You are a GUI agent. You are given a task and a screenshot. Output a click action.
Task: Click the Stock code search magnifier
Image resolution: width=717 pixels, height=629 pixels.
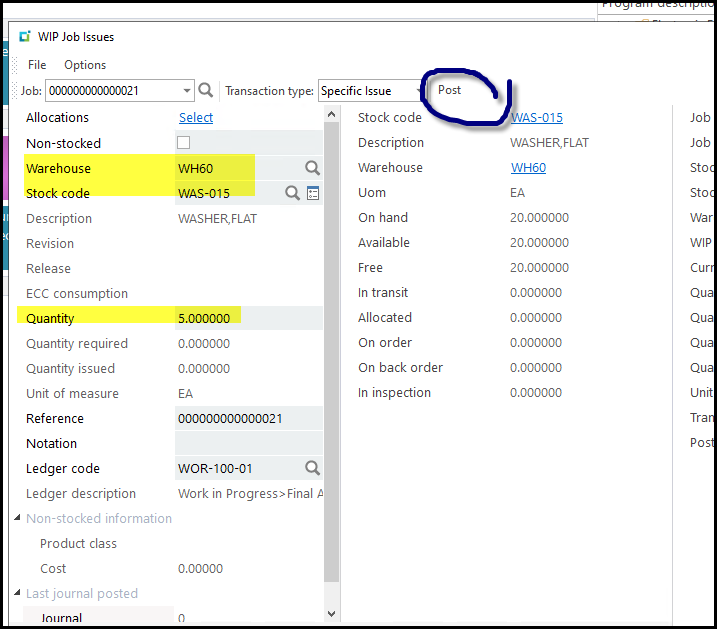[292, 193]
